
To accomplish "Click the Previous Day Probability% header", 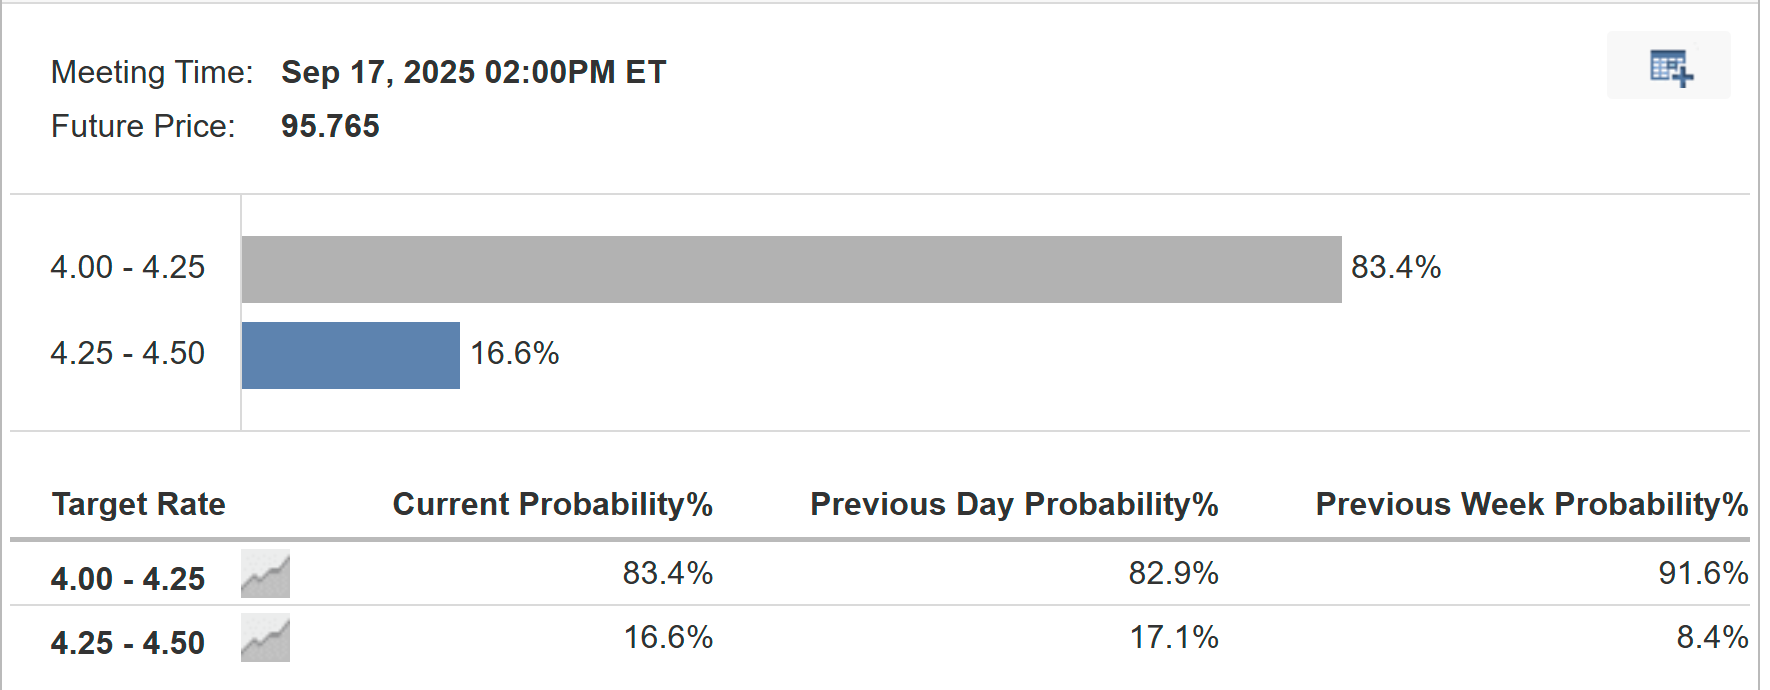I will click(x=1013, y=504).
